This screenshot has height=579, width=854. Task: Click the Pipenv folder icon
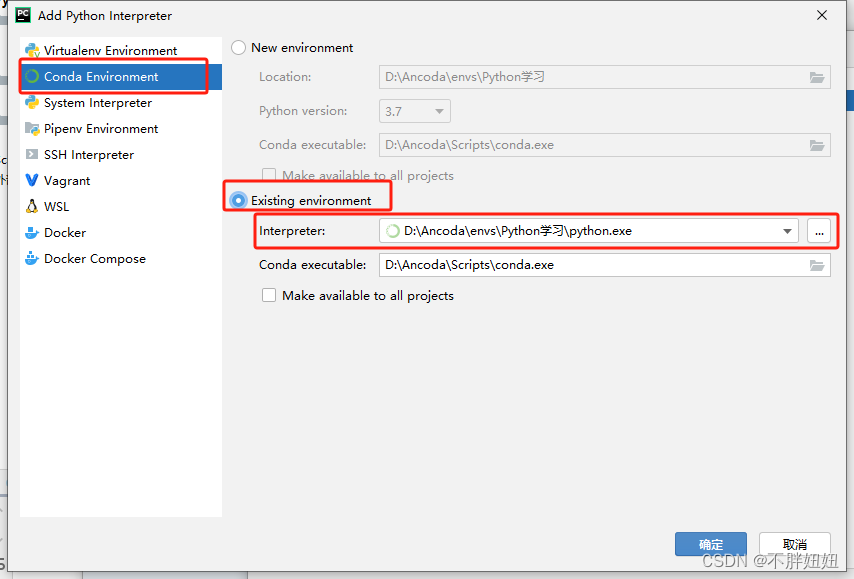click(x=32, y=129)
